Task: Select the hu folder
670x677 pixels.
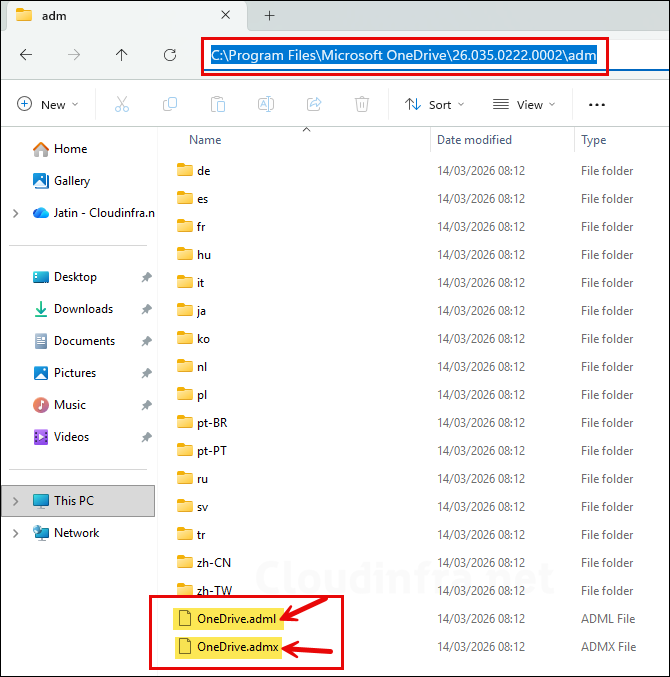Action: click(x=194, y=255)
